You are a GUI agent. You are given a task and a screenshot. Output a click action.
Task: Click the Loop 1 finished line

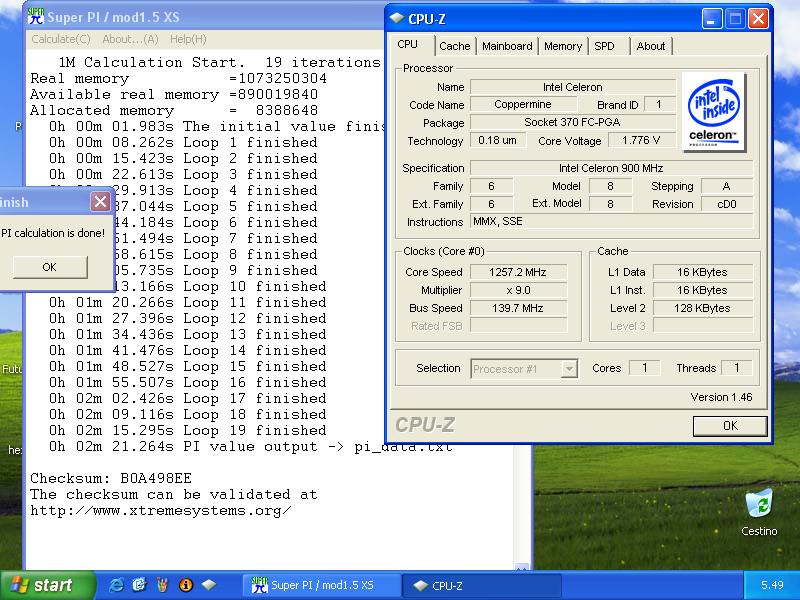tap(183, 142)
